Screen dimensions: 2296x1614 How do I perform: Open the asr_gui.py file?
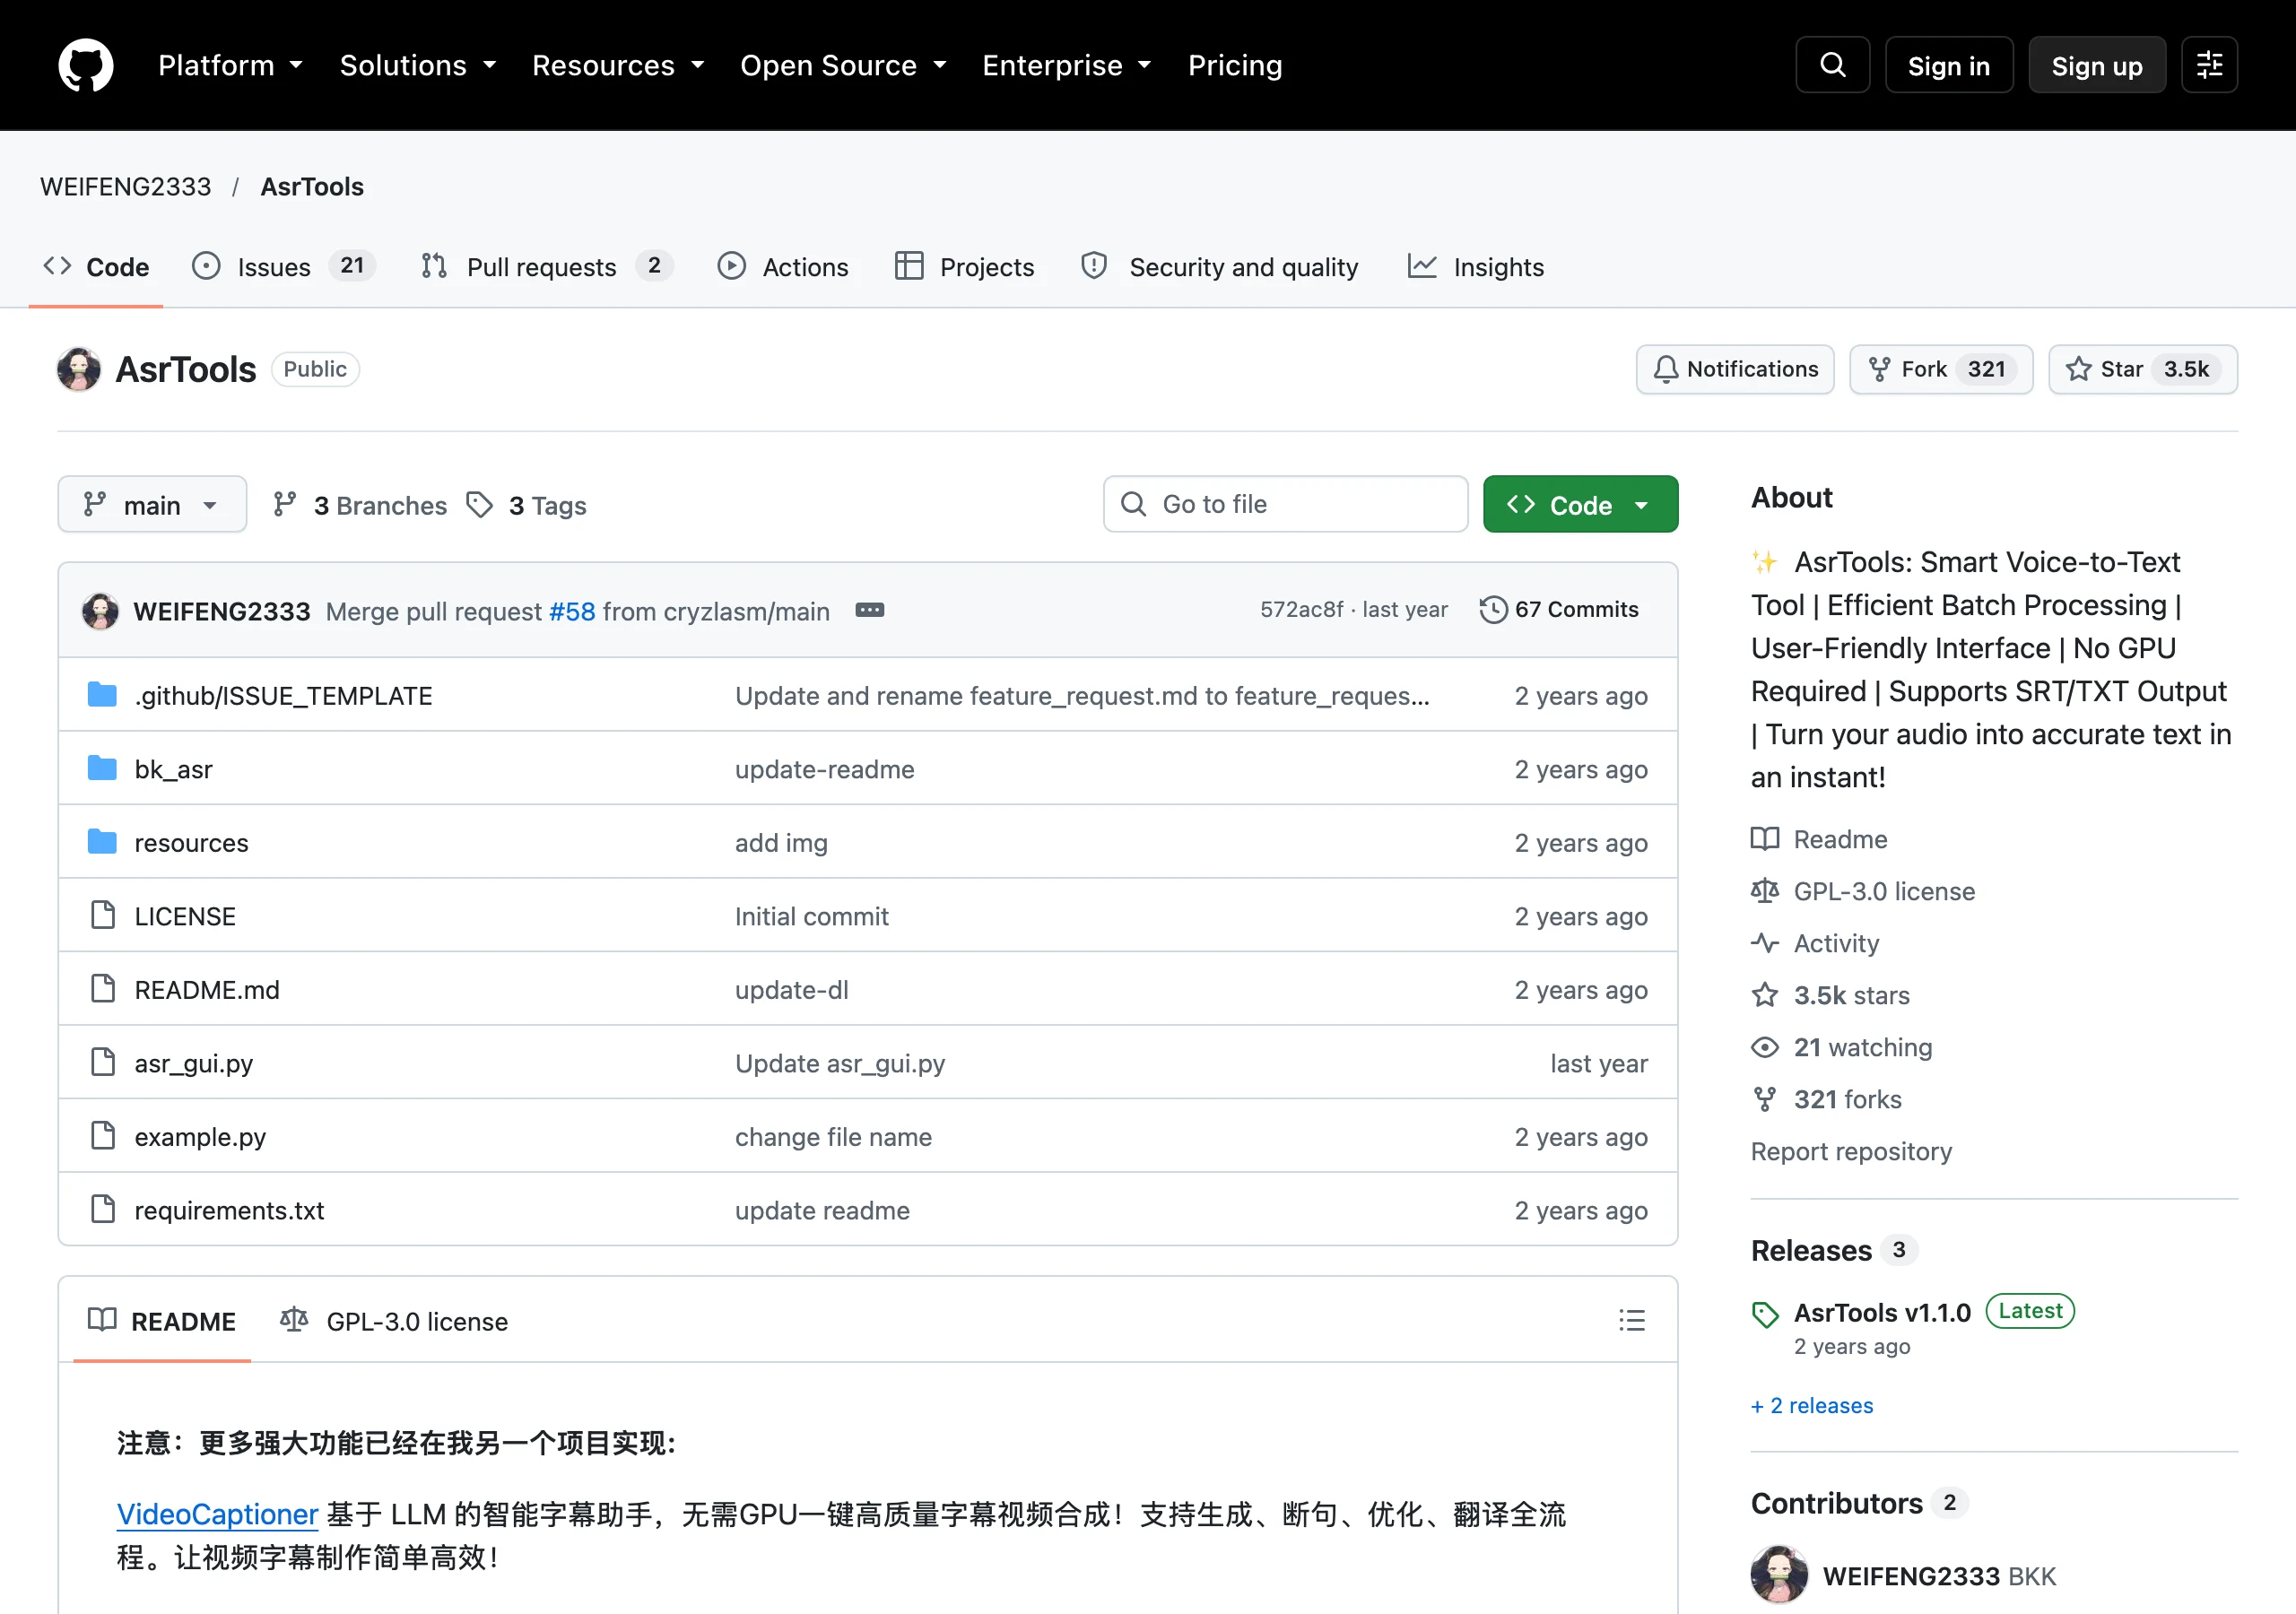(x=194, y=1063)
